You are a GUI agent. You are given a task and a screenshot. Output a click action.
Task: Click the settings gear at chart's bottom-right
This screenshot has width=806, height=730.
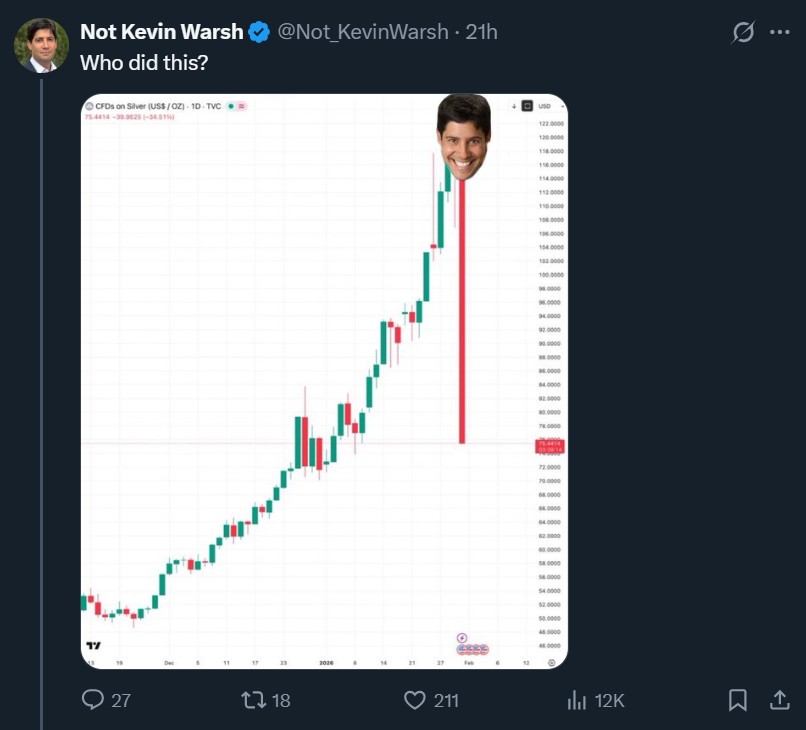[552, 662]
